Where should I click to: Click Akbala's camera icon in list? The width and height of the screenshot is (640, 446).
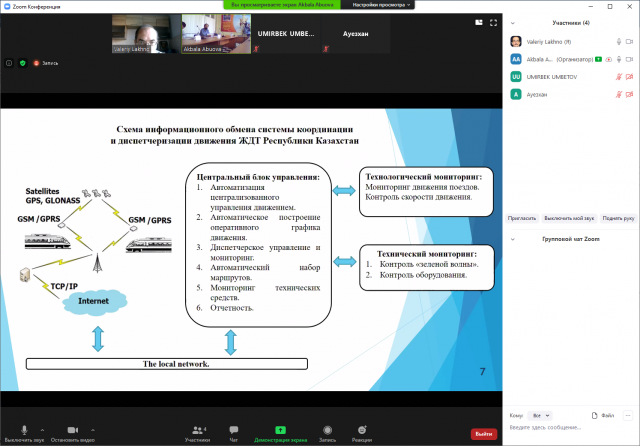tap(629, 59)
